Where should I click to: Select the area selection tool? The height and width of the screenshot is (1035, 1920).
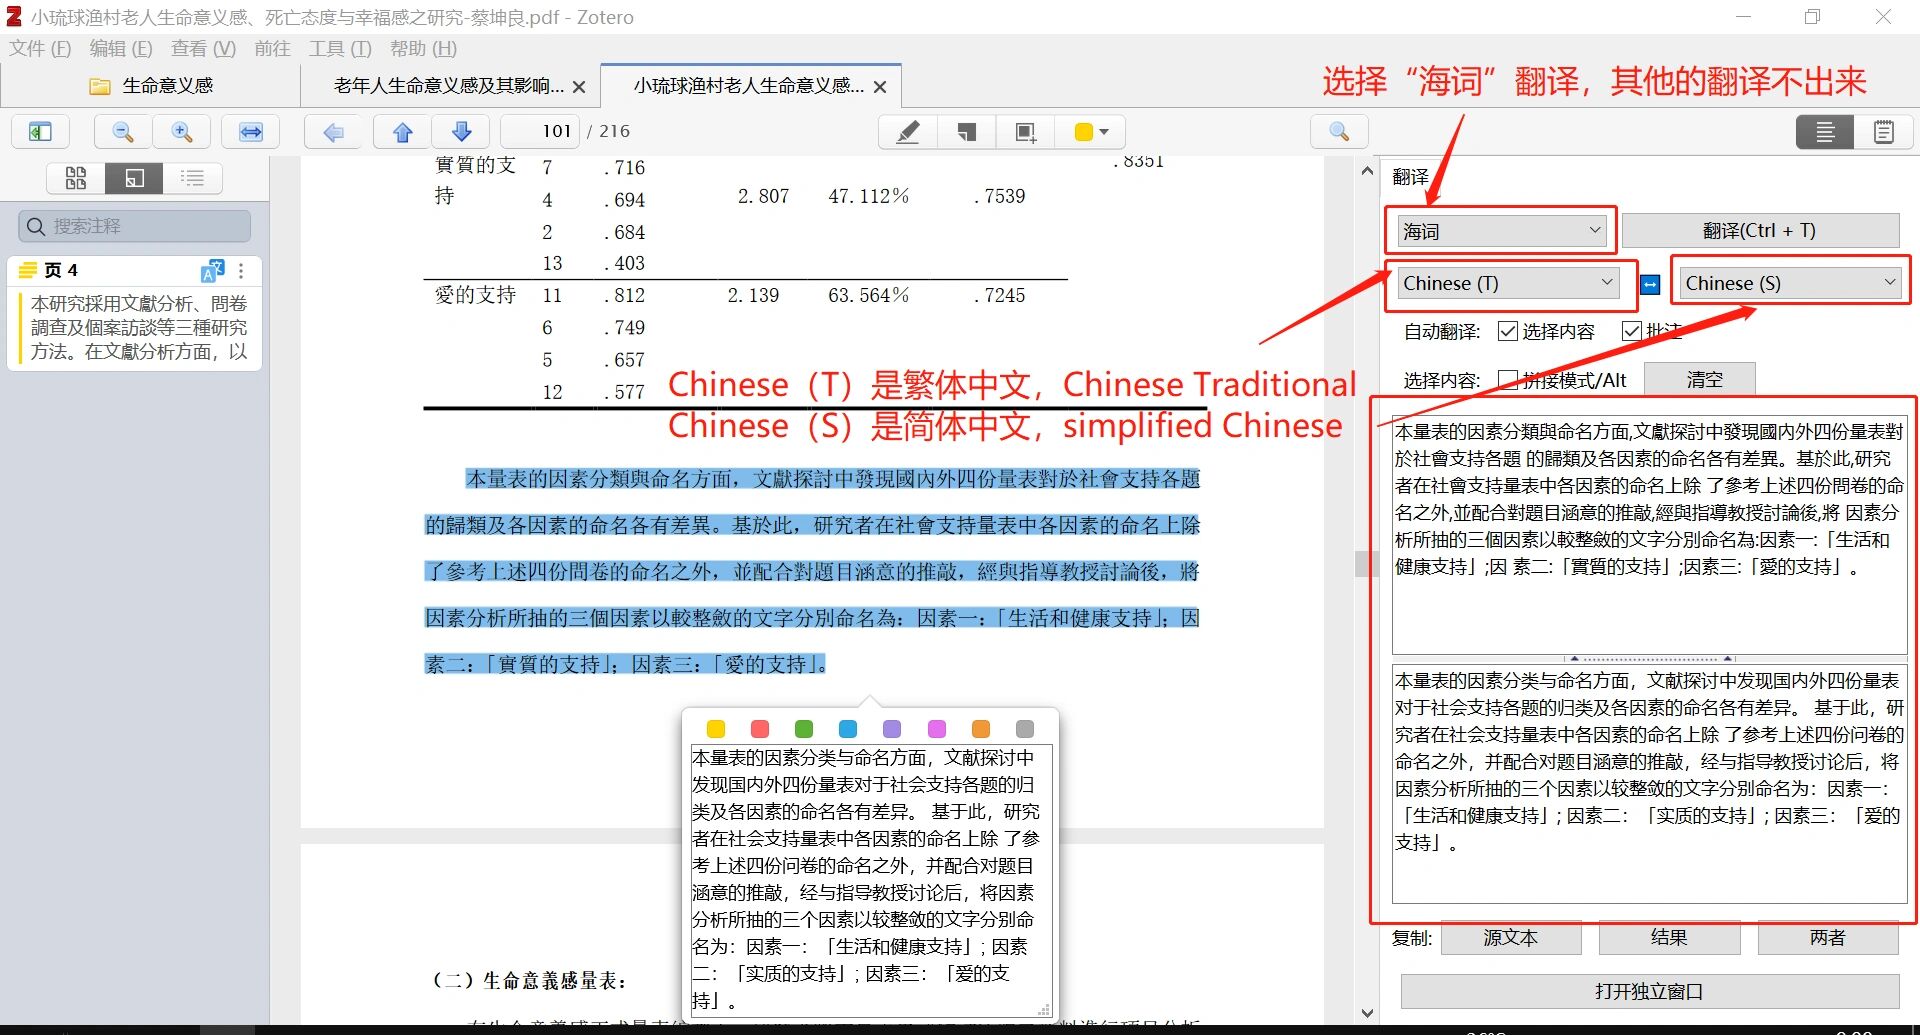(x=1025, y=132)
